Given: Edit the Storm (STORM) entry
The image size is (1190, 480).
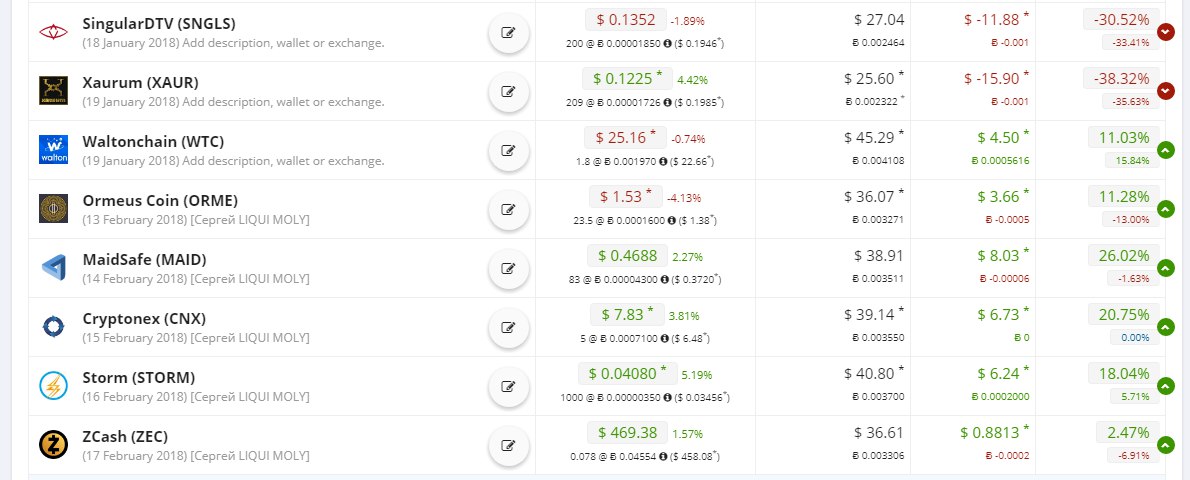Looking at the screenshot, I should coord(508,387).
